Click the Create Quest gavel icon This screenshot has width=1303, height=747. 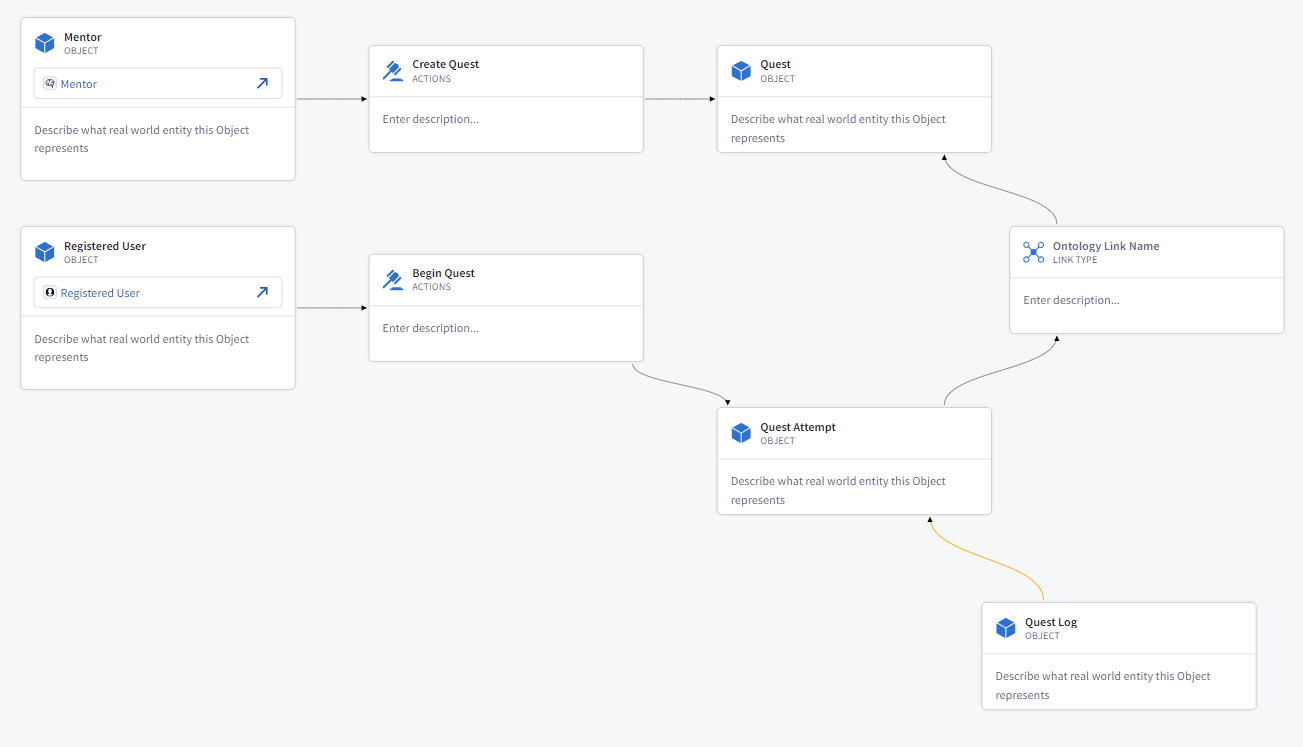(393, 71)
